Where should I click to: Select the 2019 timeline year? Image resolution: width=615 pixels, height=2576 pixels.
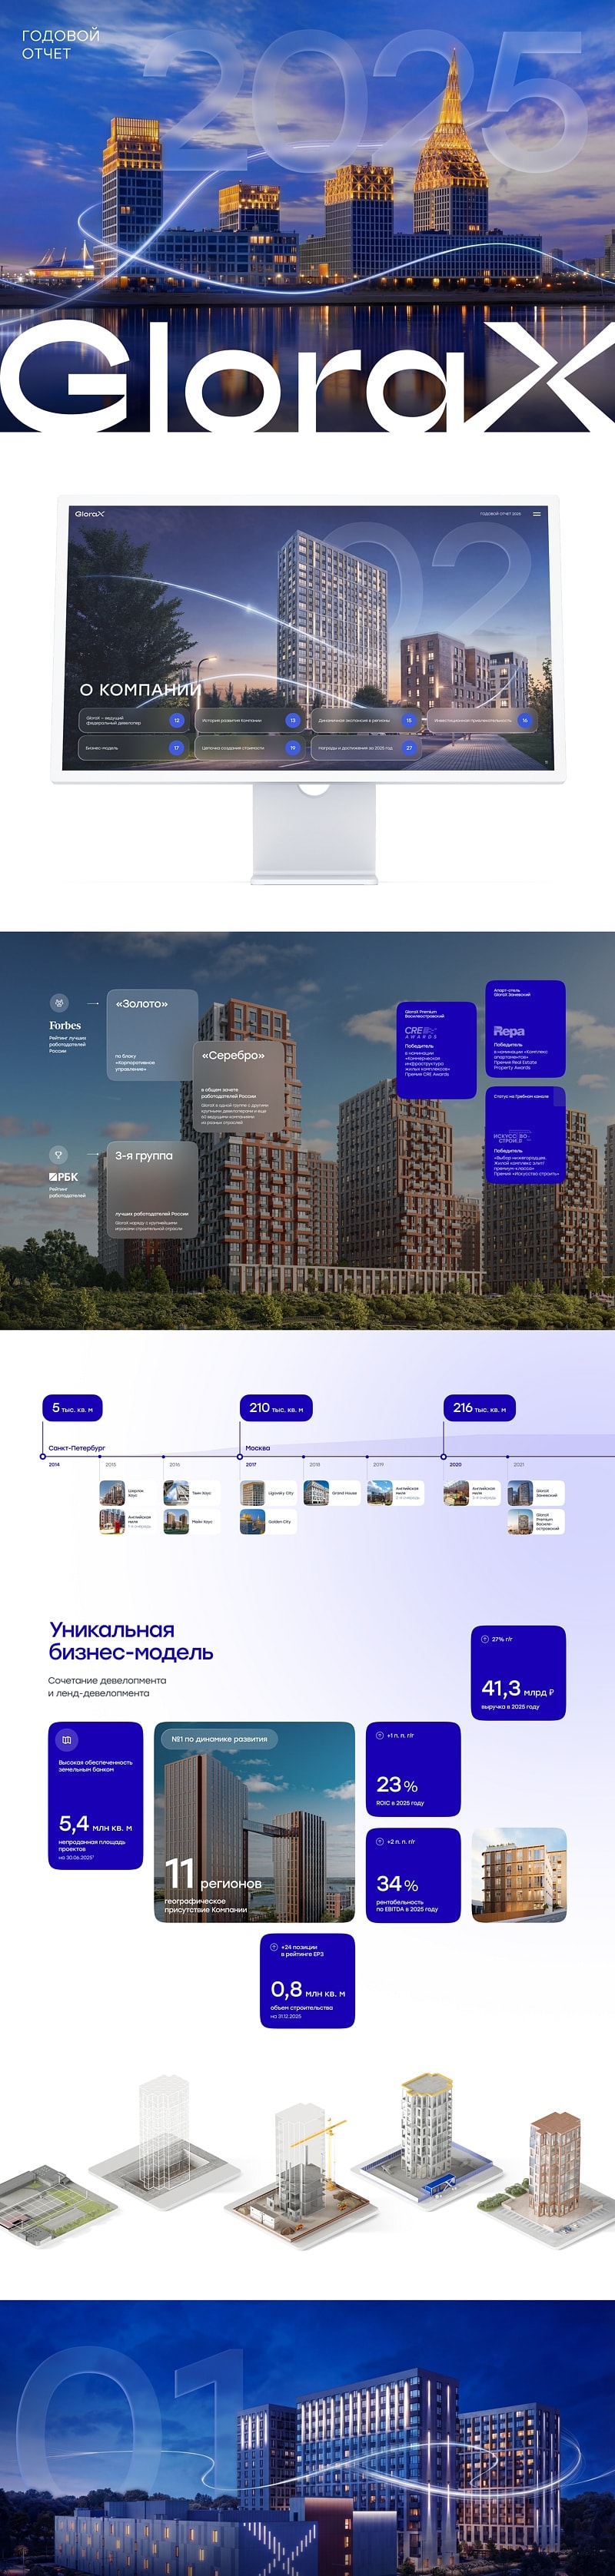click(x=378, y=1464)
